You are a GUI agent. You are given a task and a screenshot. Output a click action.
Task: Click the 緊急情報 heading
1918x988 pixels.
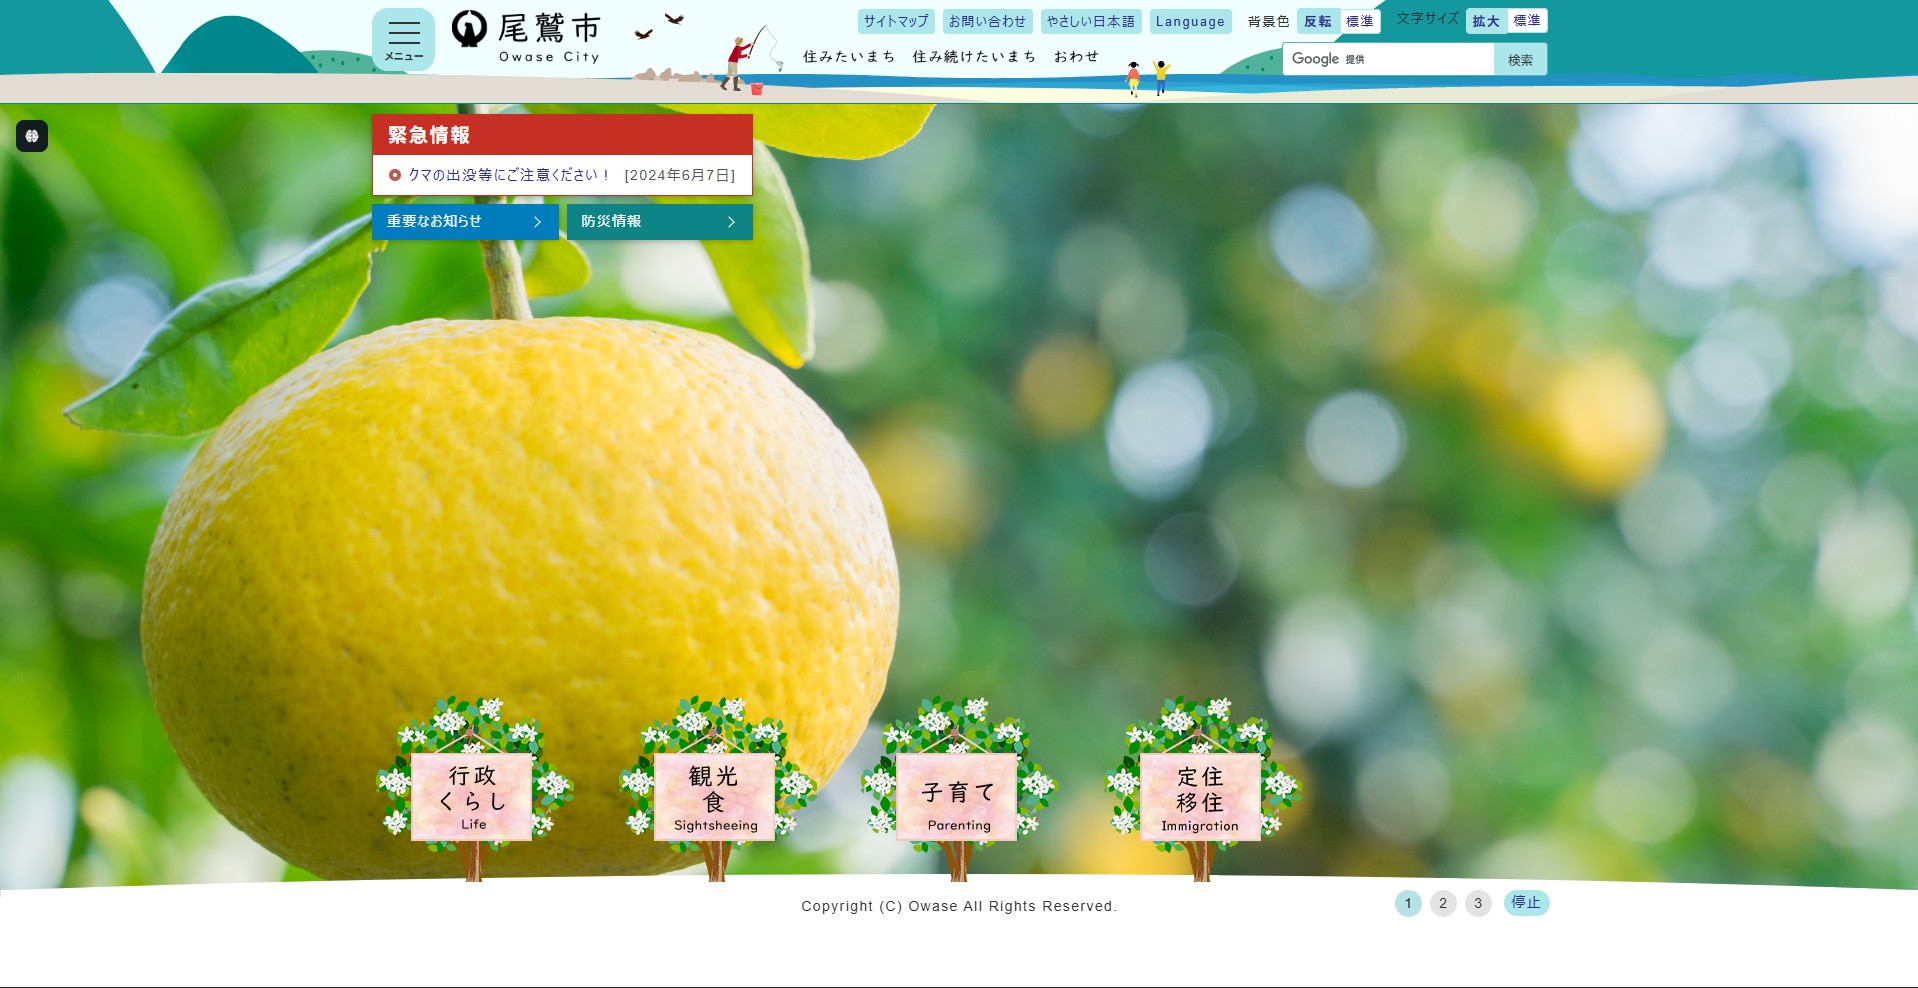(429, 135)
